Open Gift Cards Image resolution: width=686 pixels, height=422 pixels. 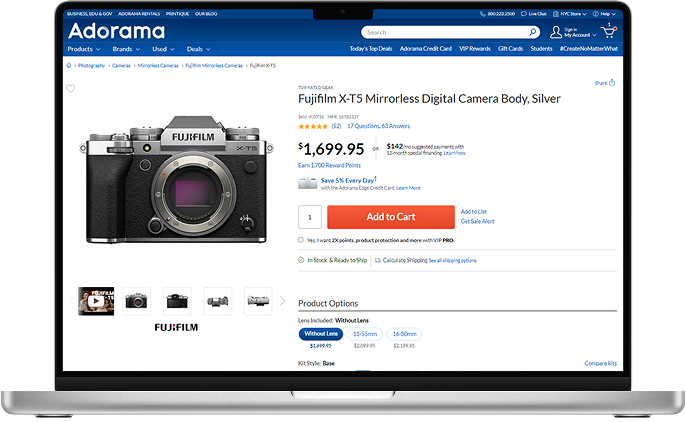pos(511,49)
